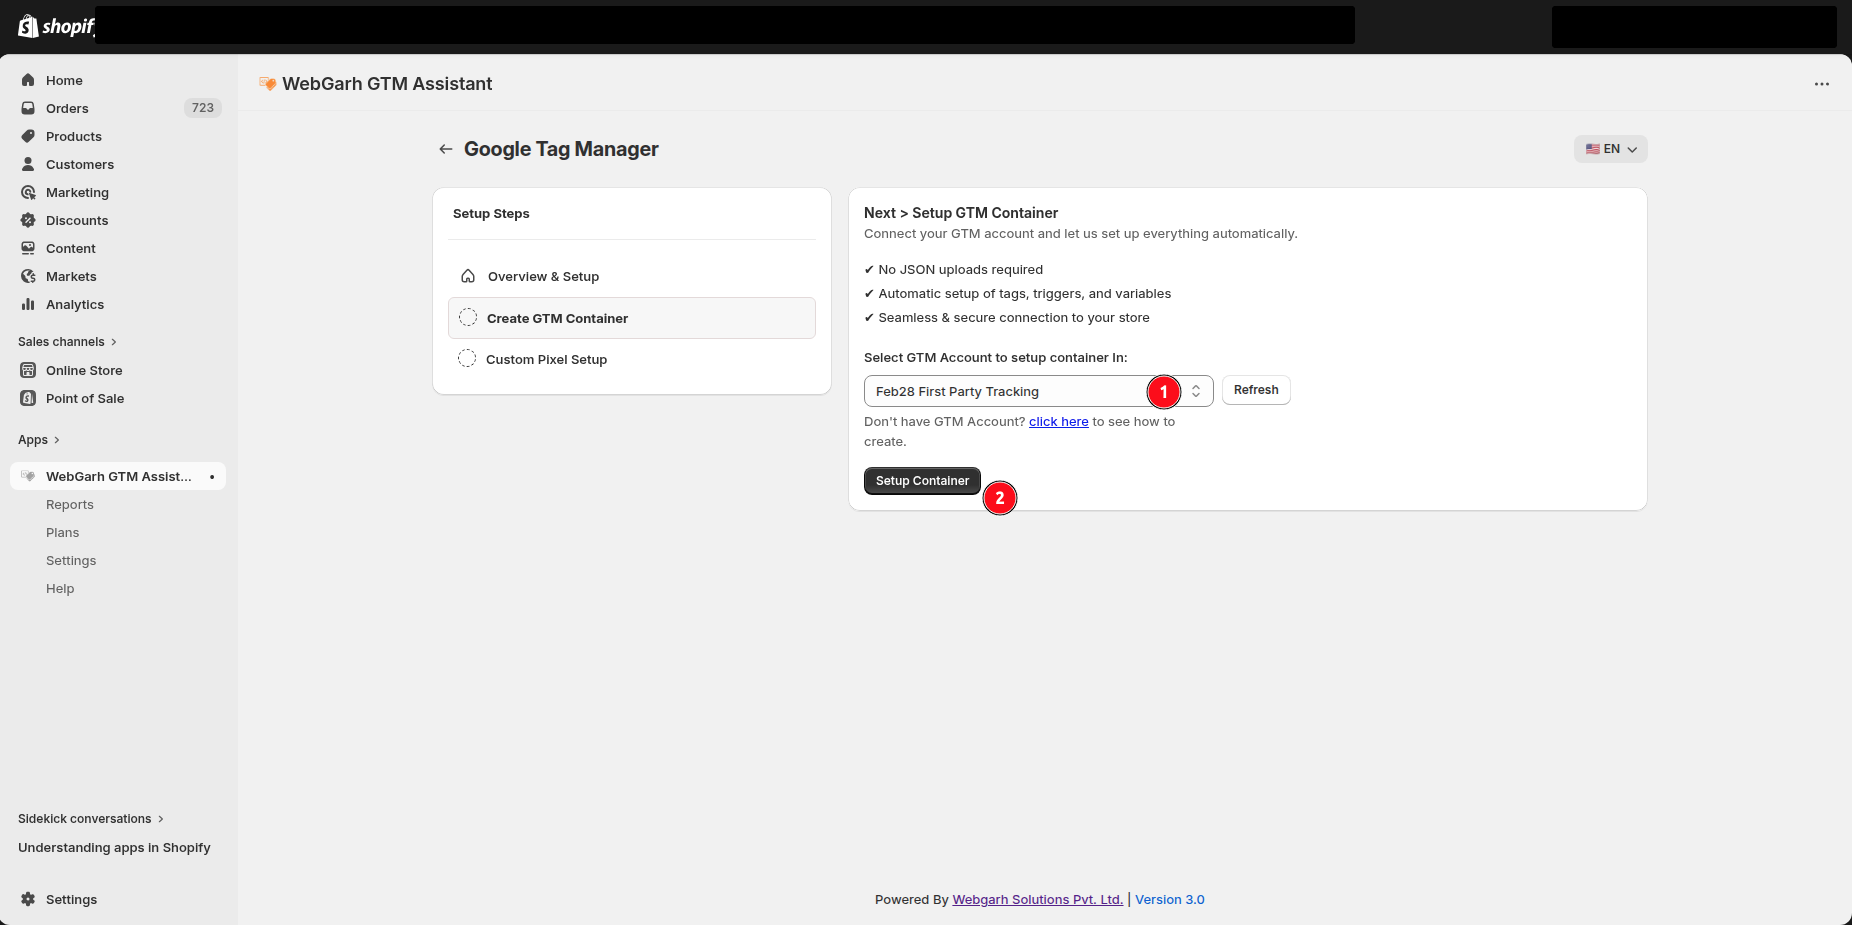Click the US flag in the language selector
This screenshot has width=1852, height=925.
(x=1592, y=149)
